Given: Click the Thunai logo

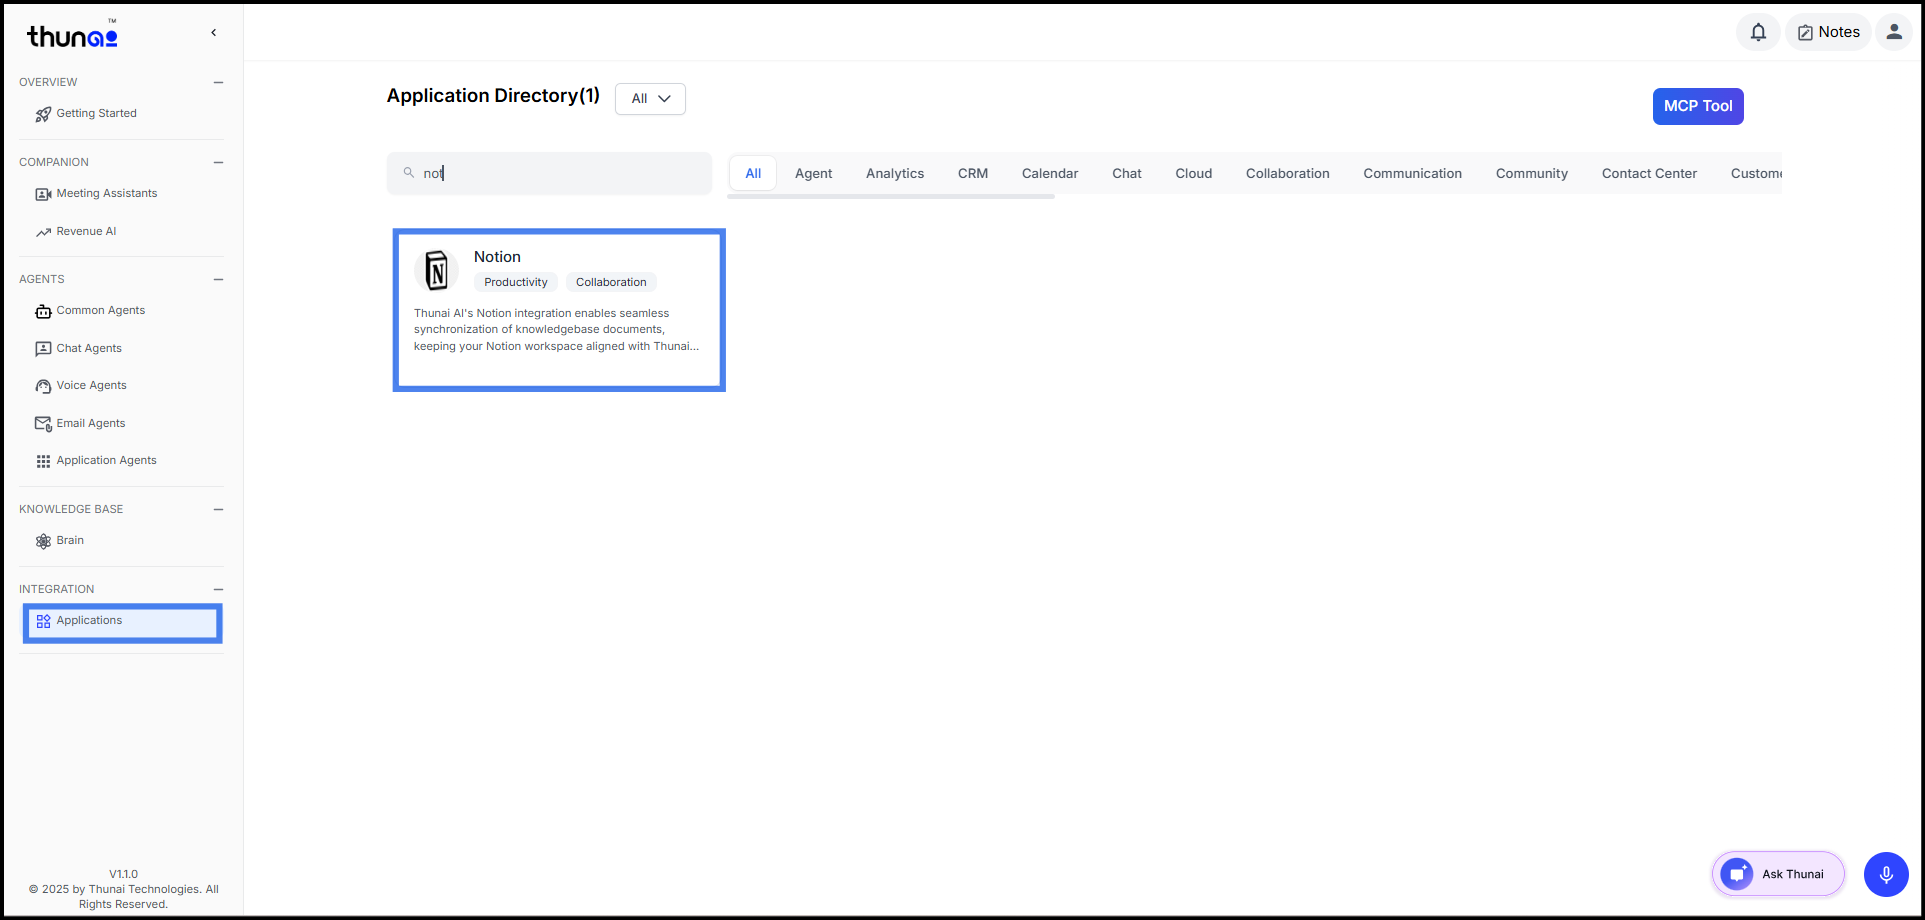Looking at the screenshot, I should 72,36.
